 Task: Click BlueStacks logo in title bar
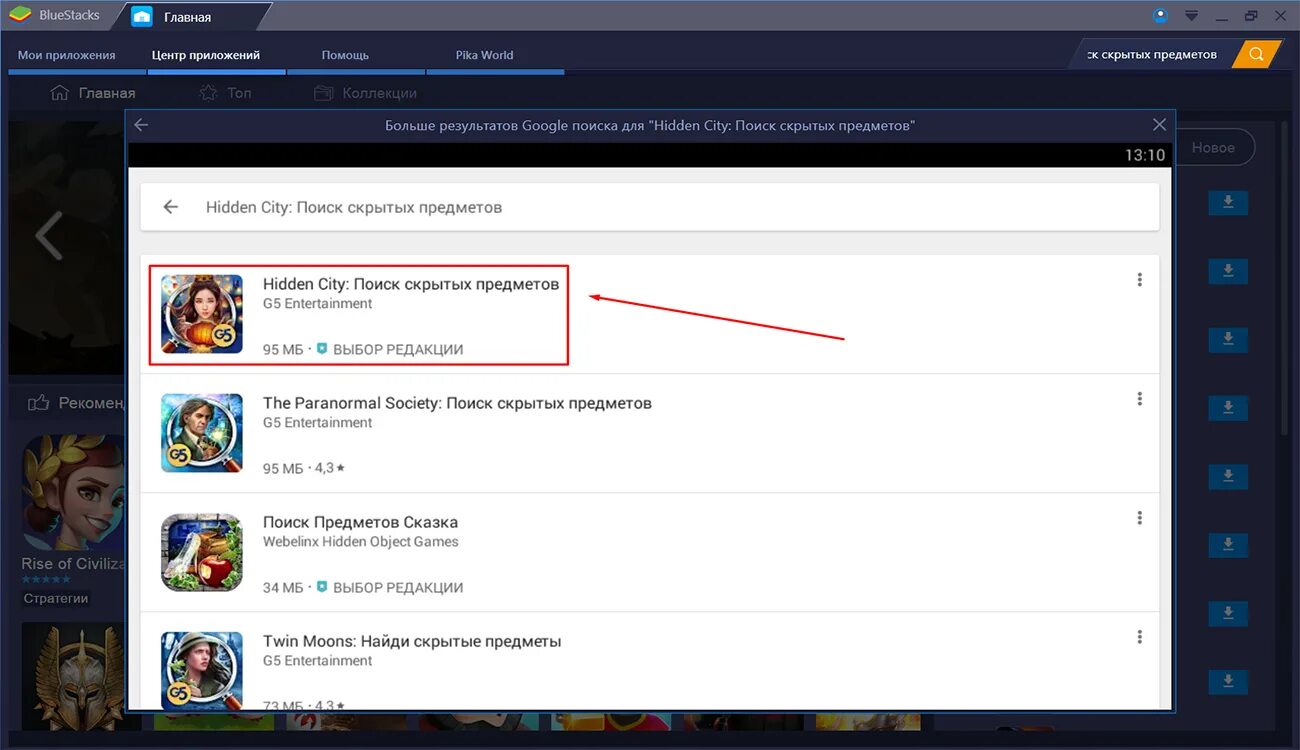(x=19, y=15)
